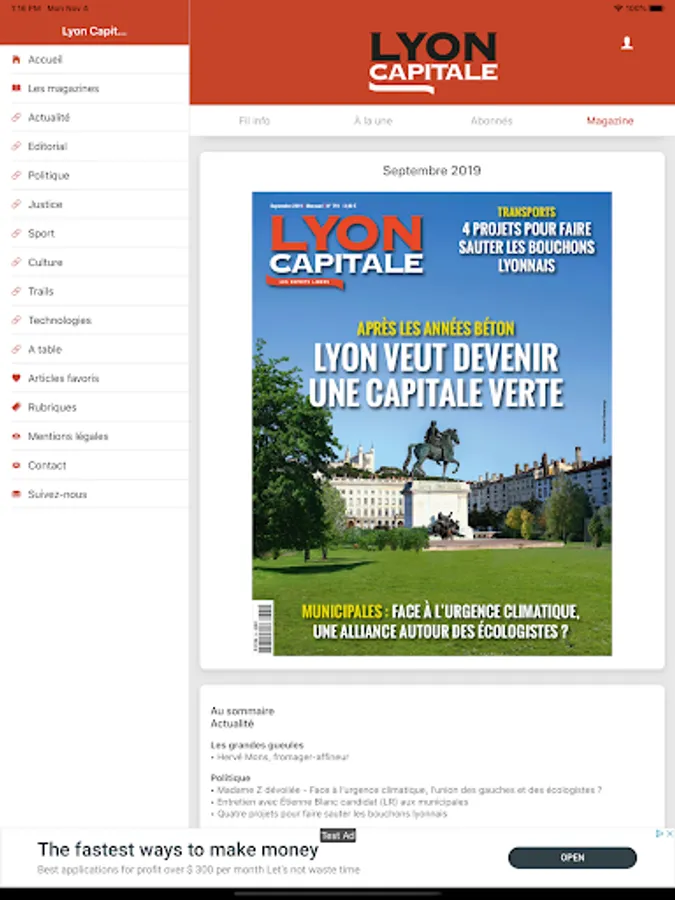The height and width of the screenshot is (900, 675).
Task: Click the 'Lyon Capit...' sidebar header title
Action: [x=94, y=31]
